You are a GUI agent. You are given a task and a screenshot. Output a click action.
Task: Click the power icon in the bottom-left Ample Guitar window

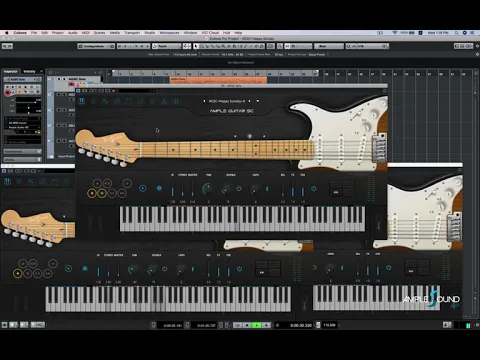(239, 269)
